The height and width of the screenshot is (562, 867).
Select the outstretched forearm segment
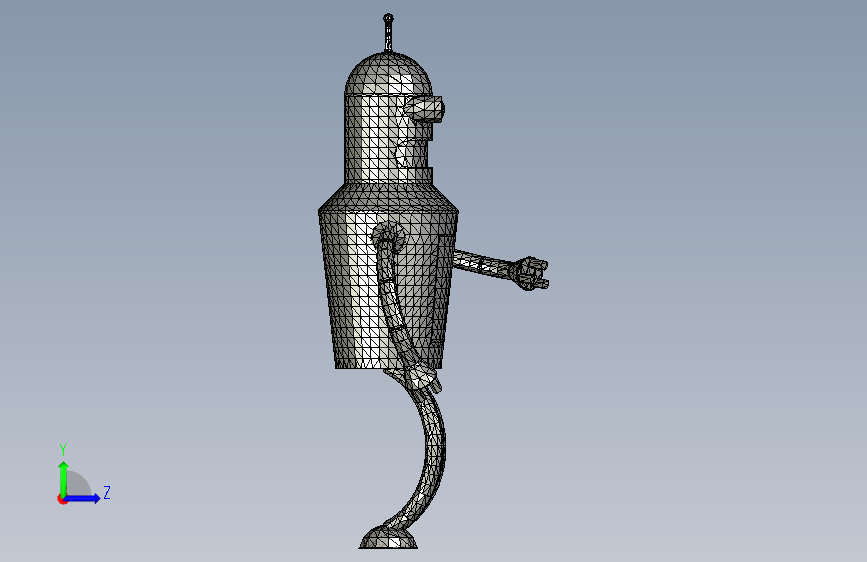(483, 263)
